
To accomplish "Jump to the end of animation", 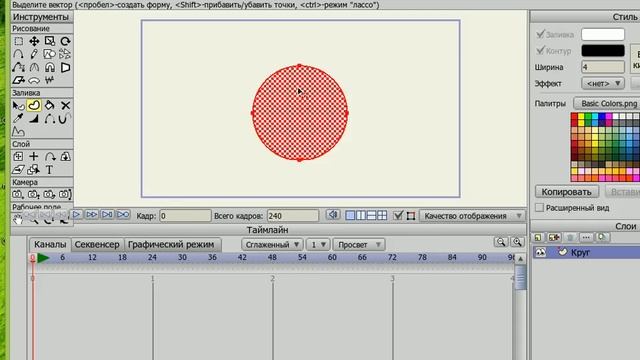I will coord(107,214).
